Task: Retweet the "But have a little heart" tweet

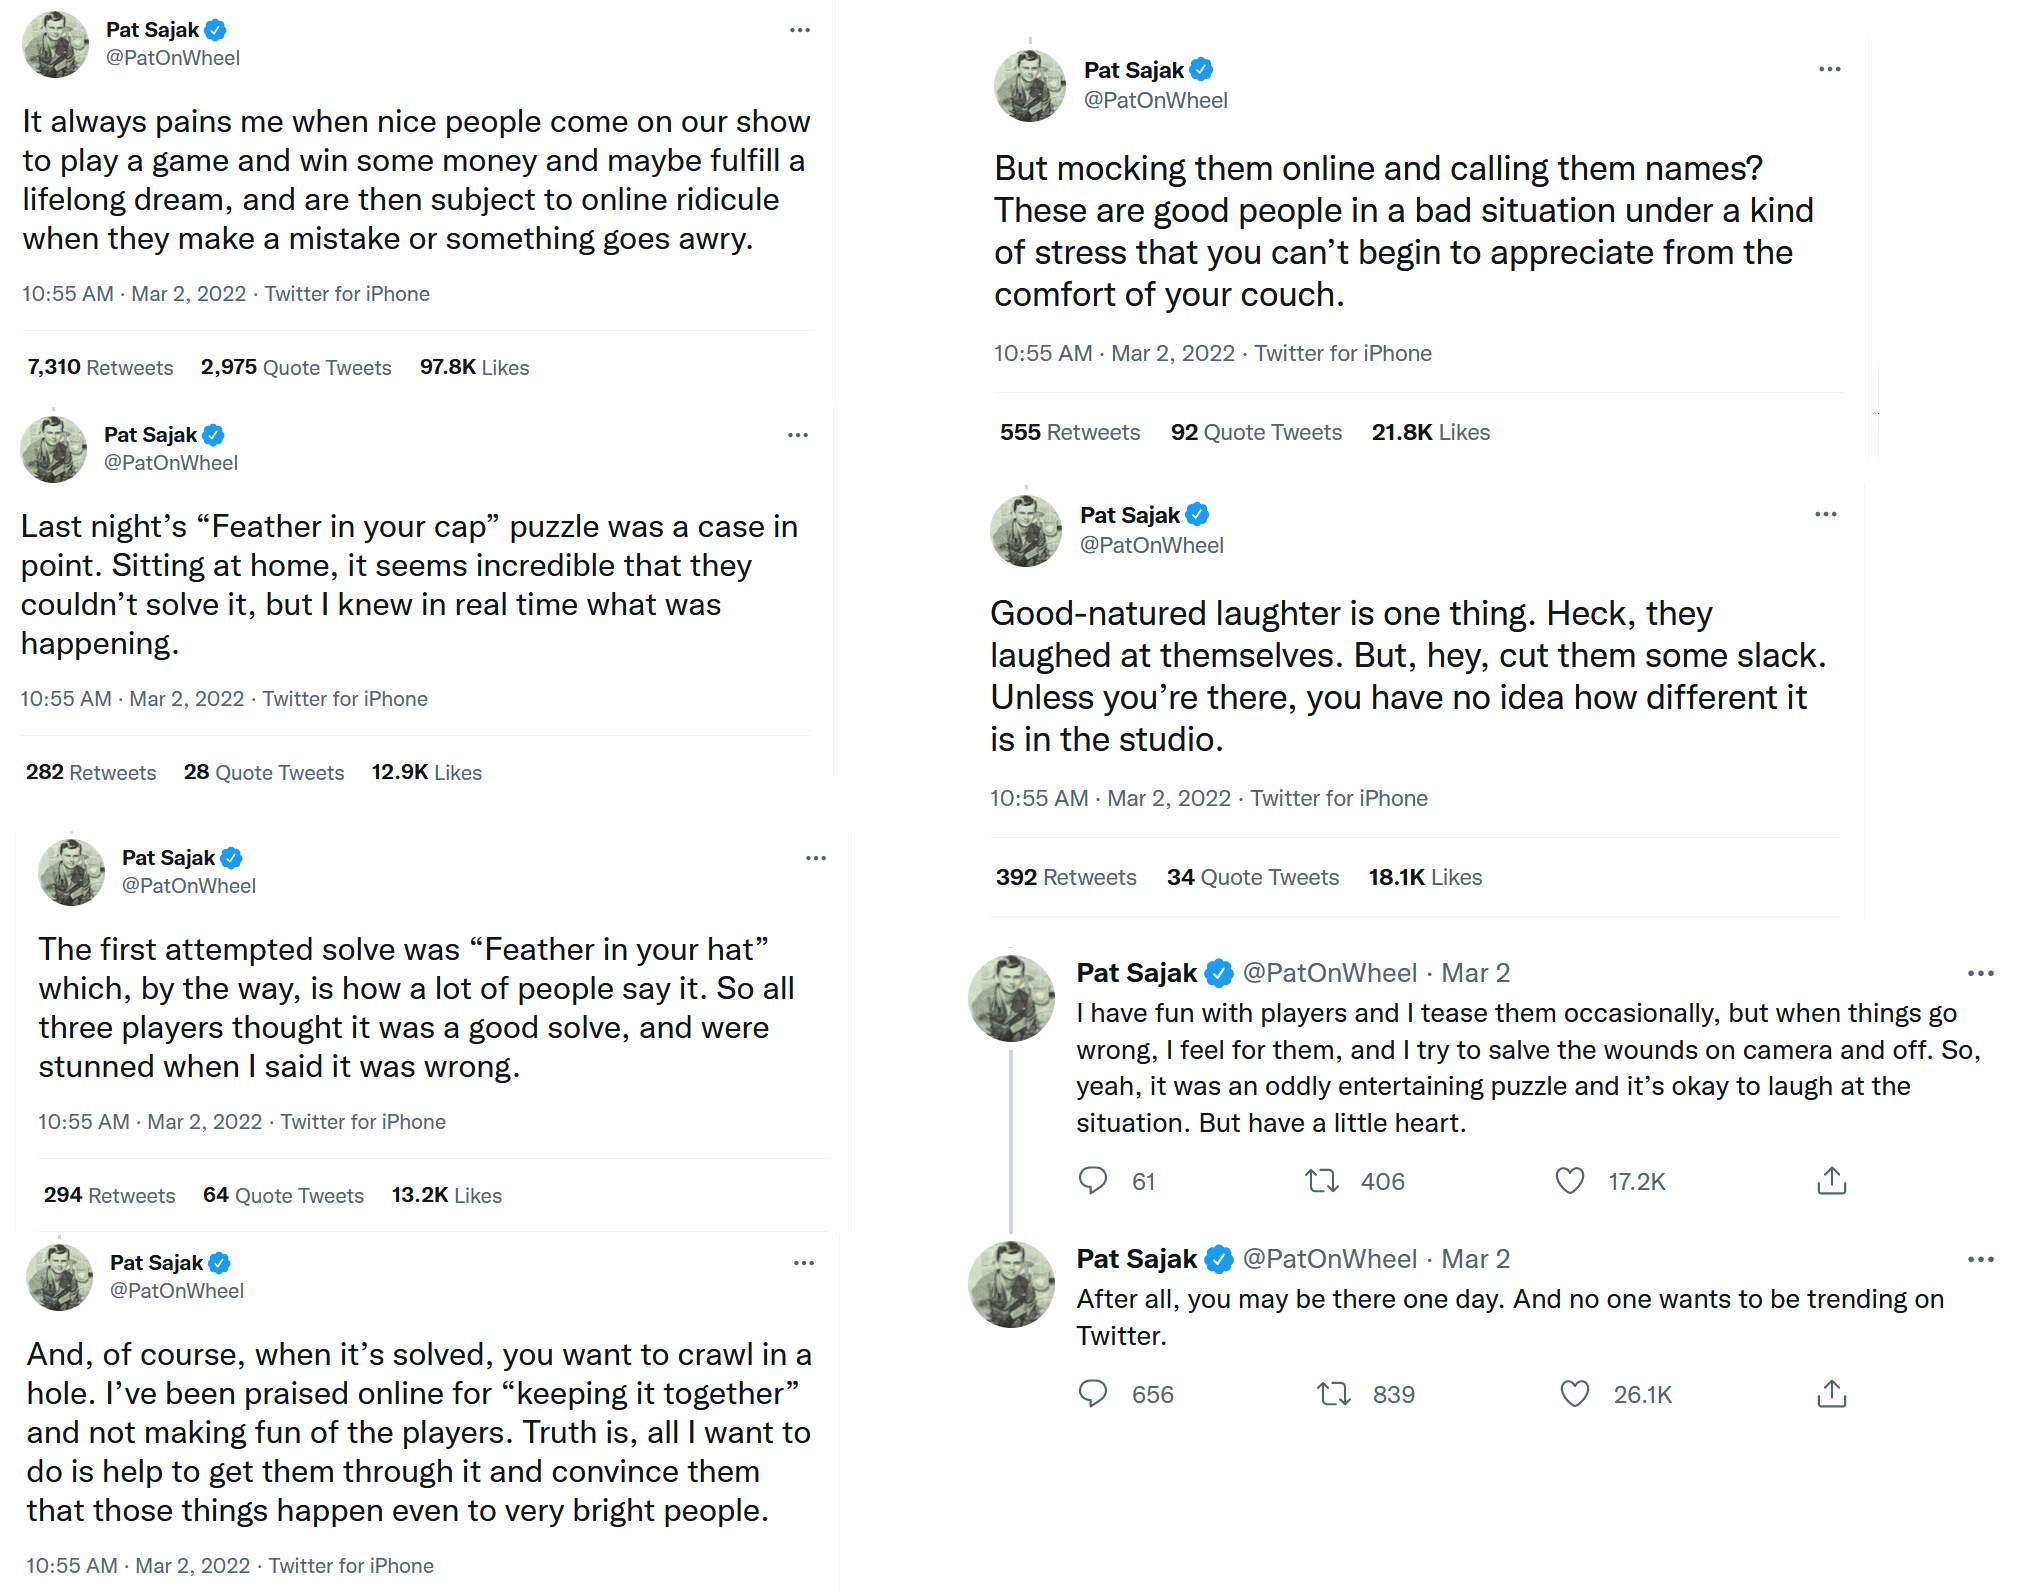Action: [1321, 1181]
